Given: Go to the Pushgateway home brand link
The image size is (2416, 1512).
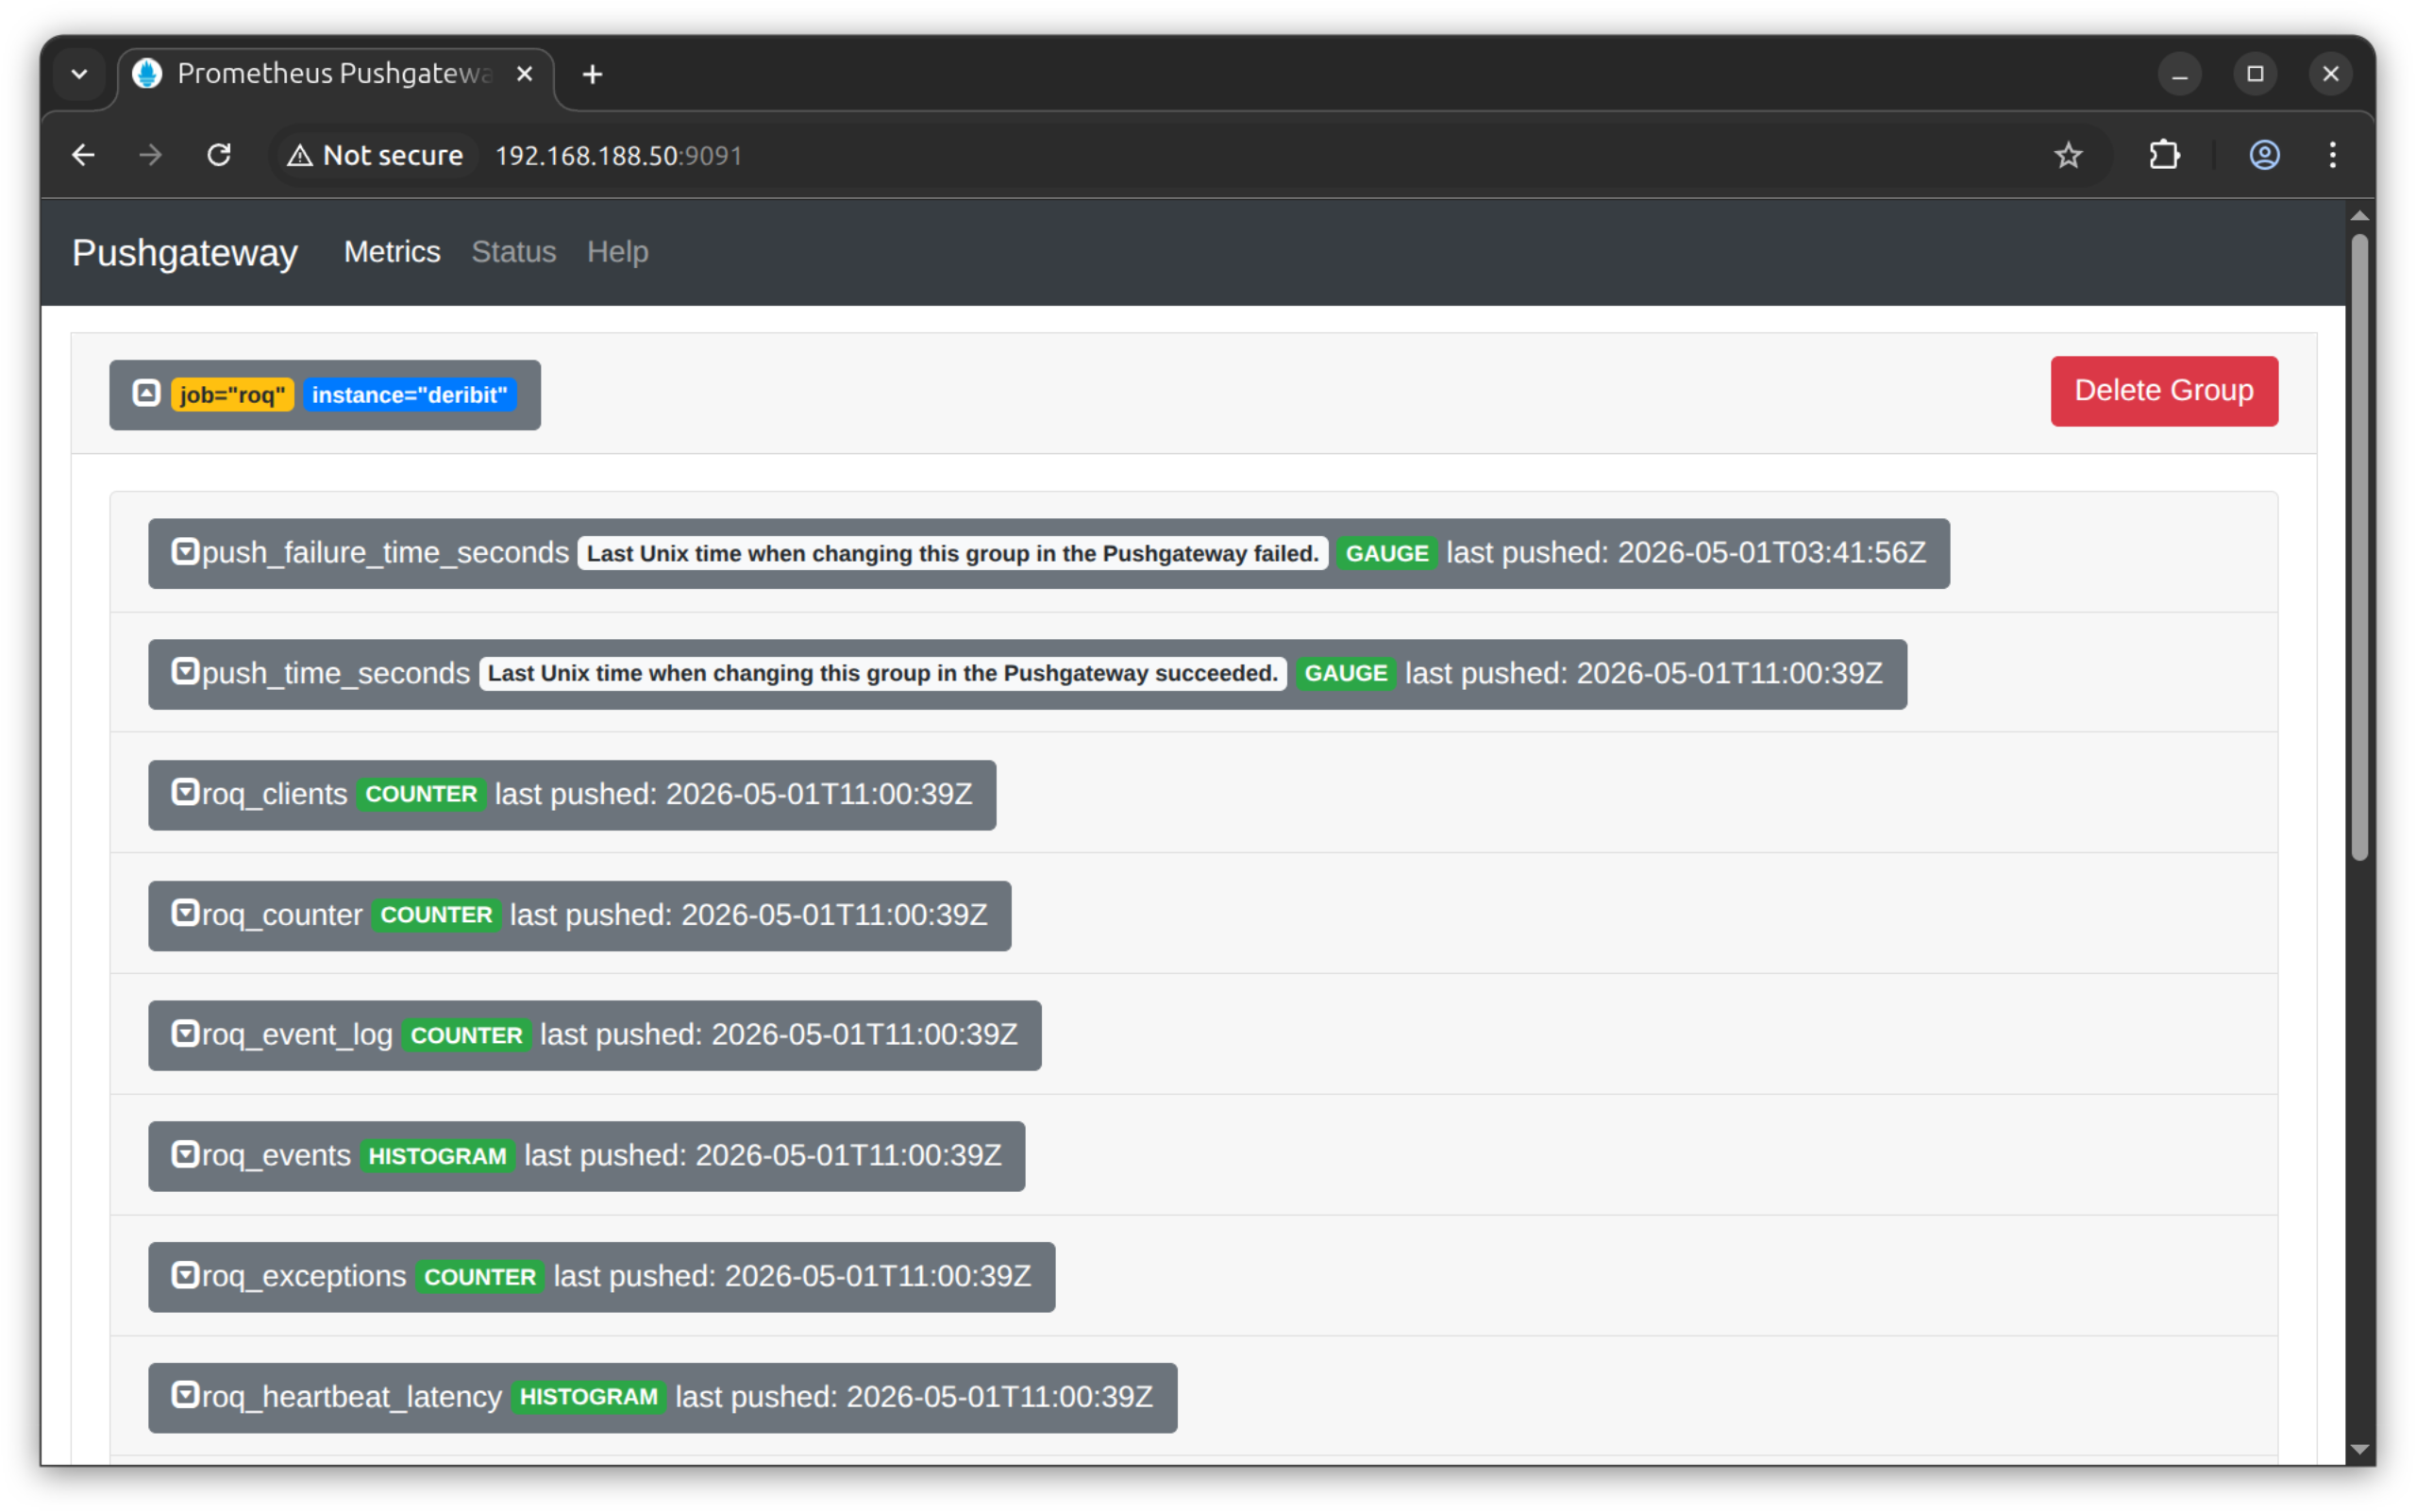Looking at the screenshot, I should click(x=185, y=253).
